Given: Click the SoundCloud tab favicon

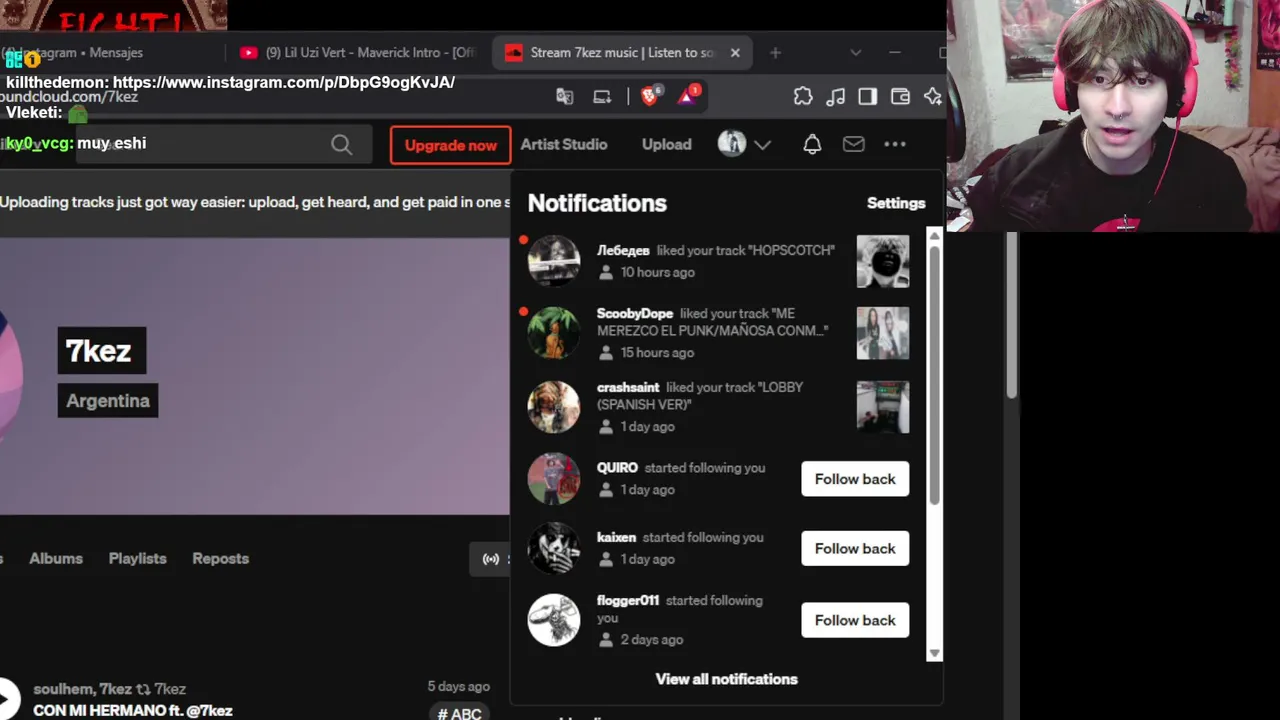Looking at the screenshot, I should point(514,53).
